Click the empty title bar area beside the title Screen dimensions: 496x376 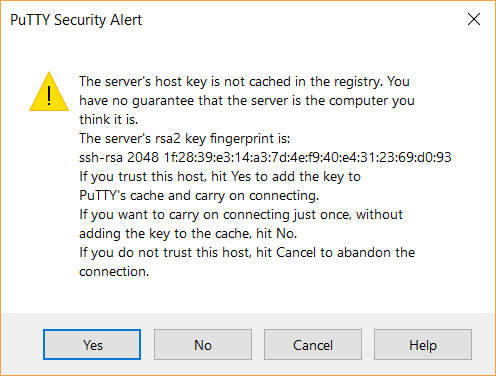coord(300,19)
